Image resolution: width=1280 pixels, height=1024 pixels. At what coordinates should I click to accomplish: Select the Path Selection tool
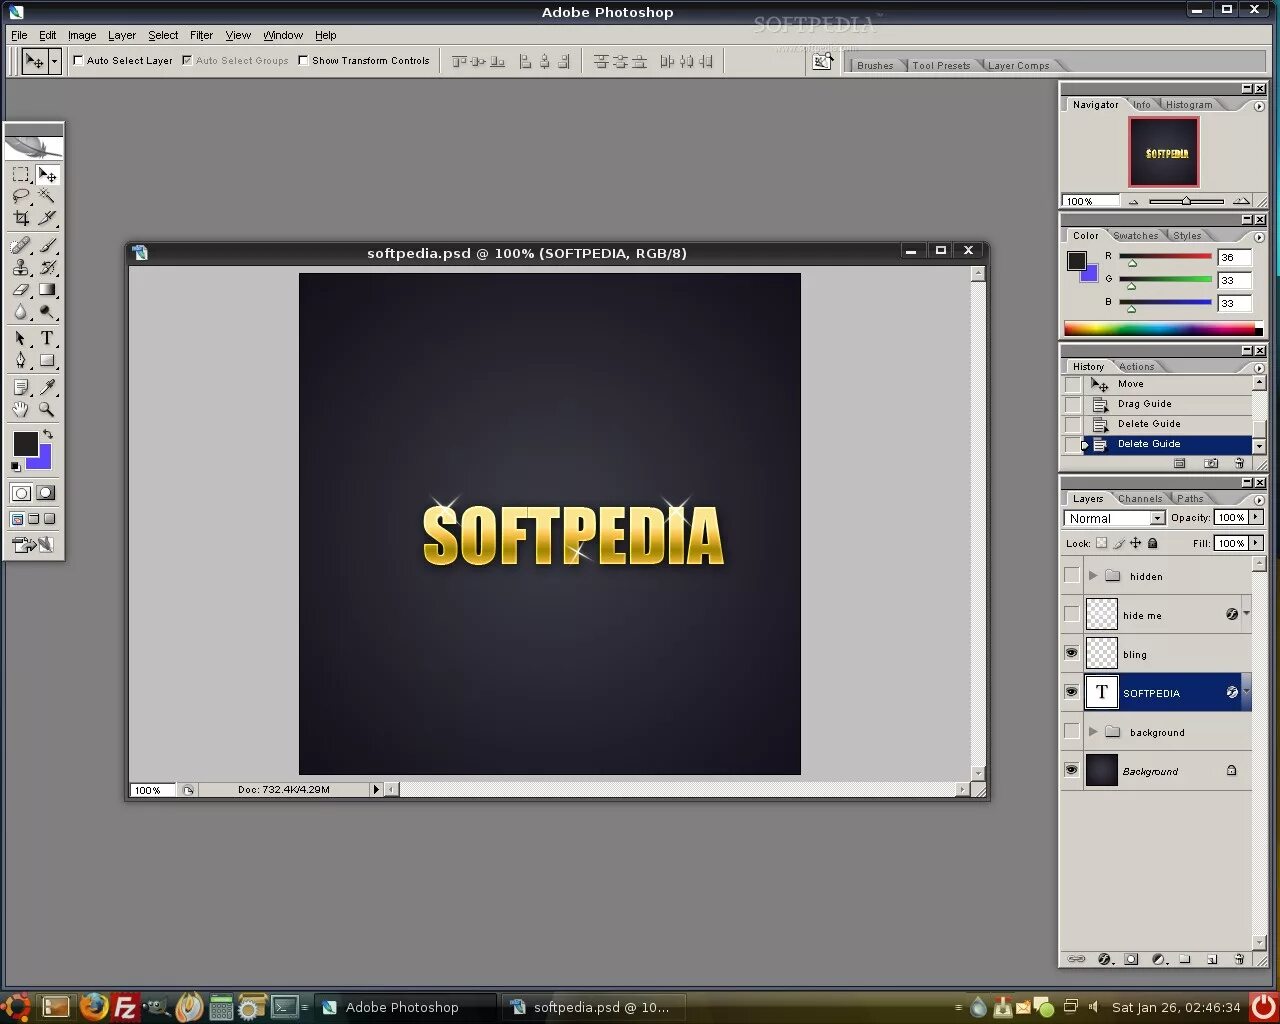(x=21, y=339)
